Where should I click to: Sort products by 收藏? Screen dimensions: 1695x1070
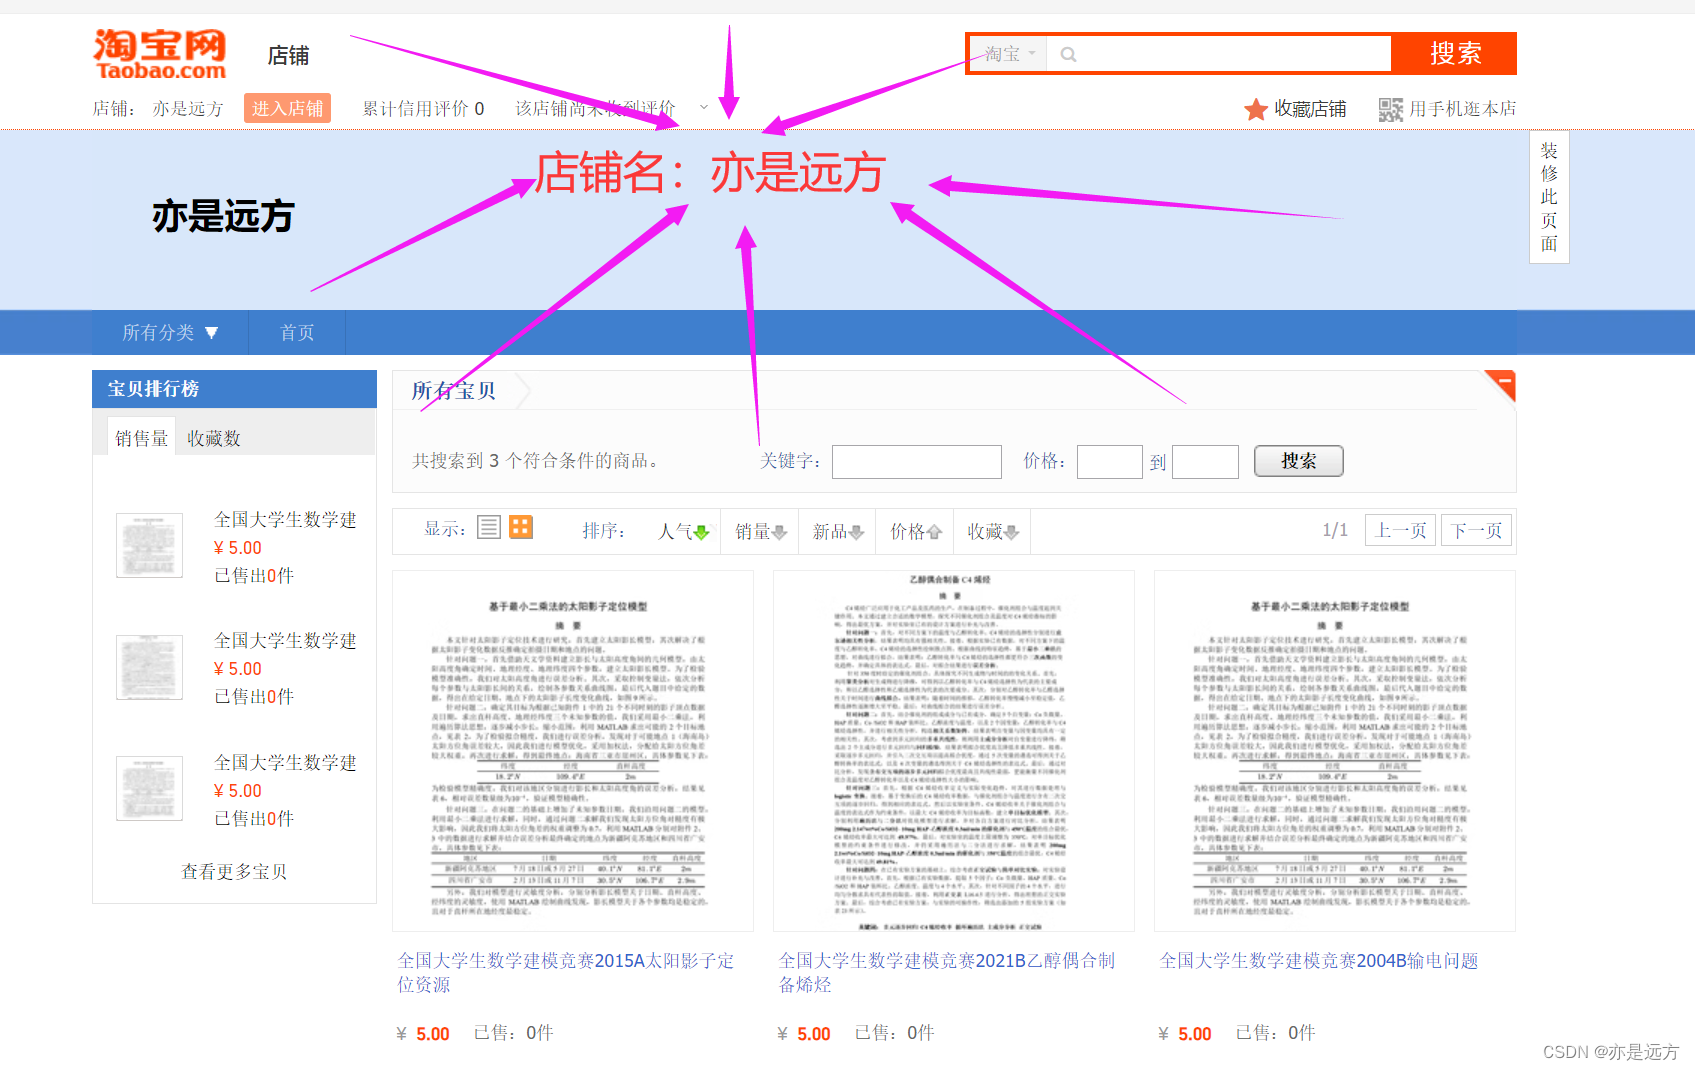pyautogui.click(x=992, y=531)
